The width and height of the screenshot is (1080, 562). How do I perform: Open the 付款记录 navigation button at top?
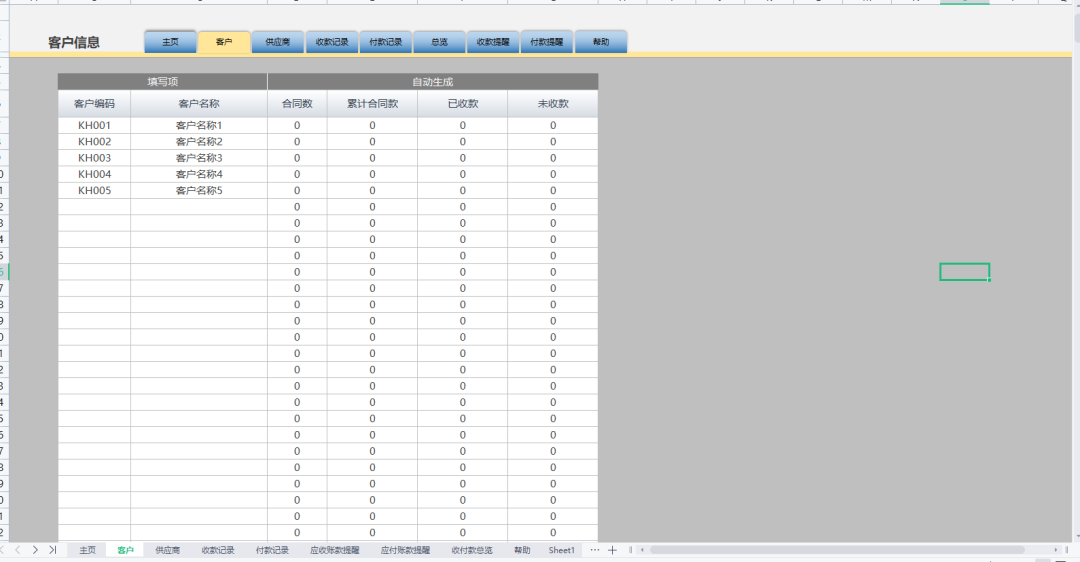click(385, 41)
